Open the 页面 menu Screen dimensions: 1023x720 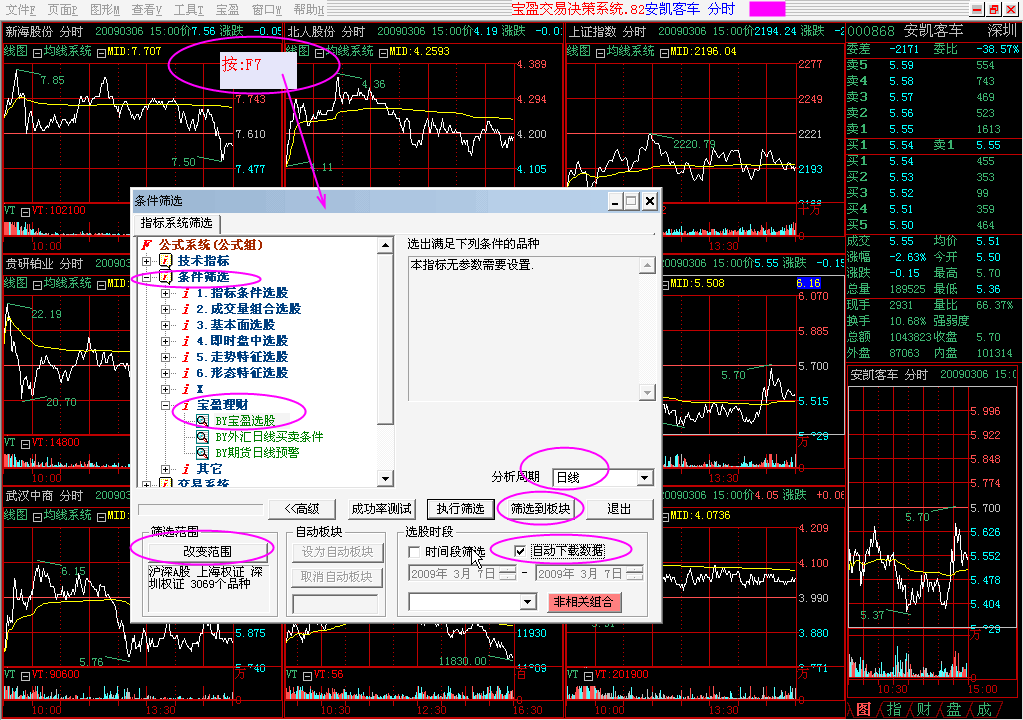(x=62, y=9)
